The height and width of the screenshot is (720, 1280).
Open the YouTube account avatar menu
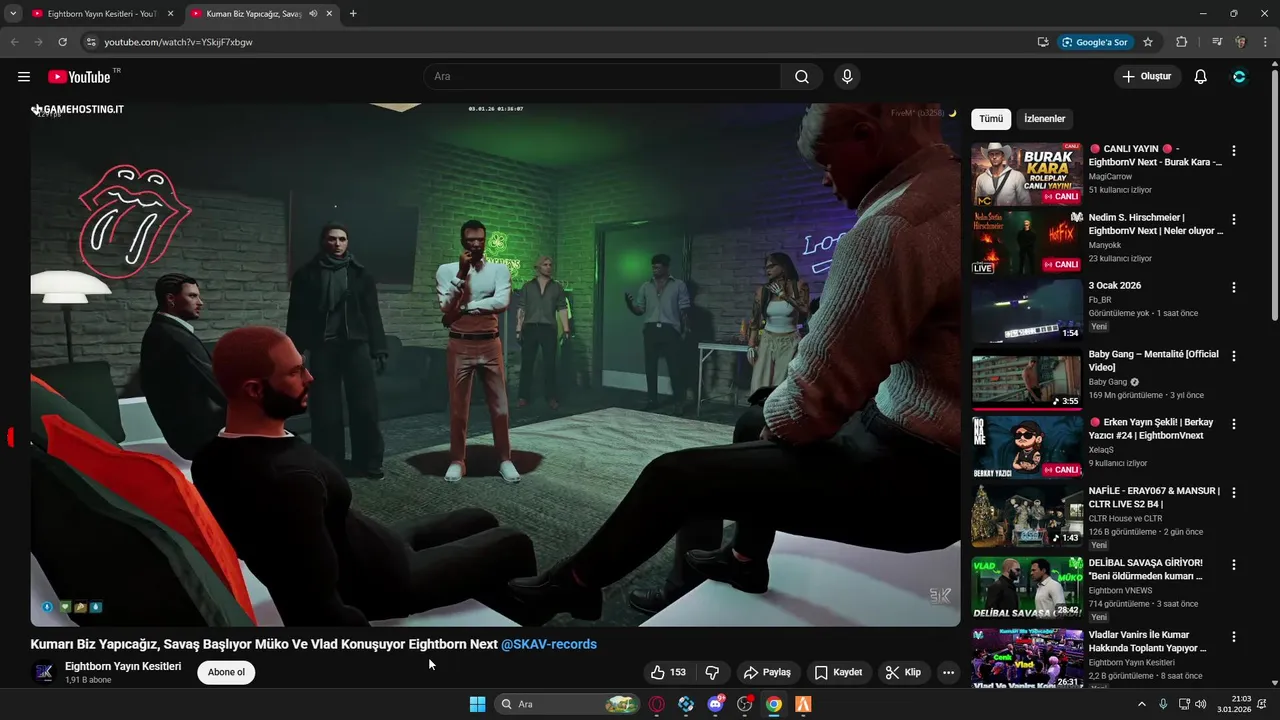[1240, 77]
